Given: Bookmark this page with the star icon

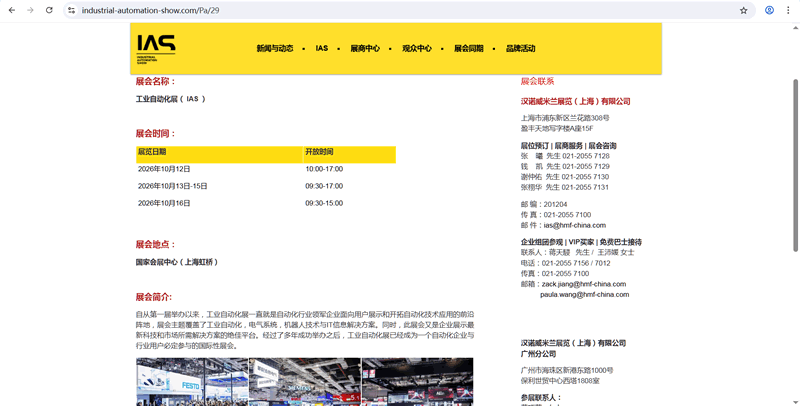Looking at the screenshot, I should tap(743, 10).
